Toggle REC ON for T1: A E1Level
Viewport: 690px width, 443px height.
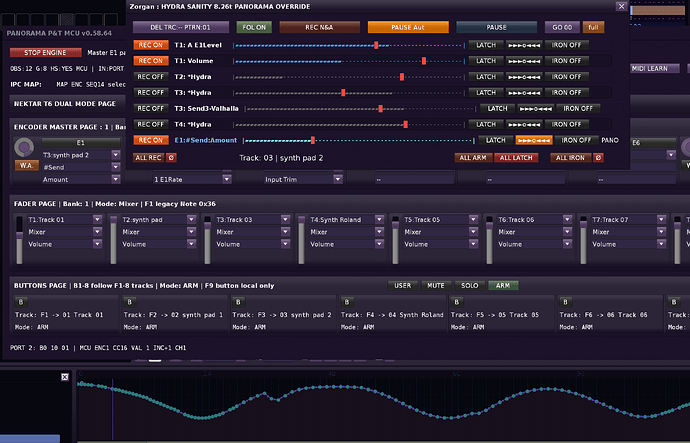(150, 45)
